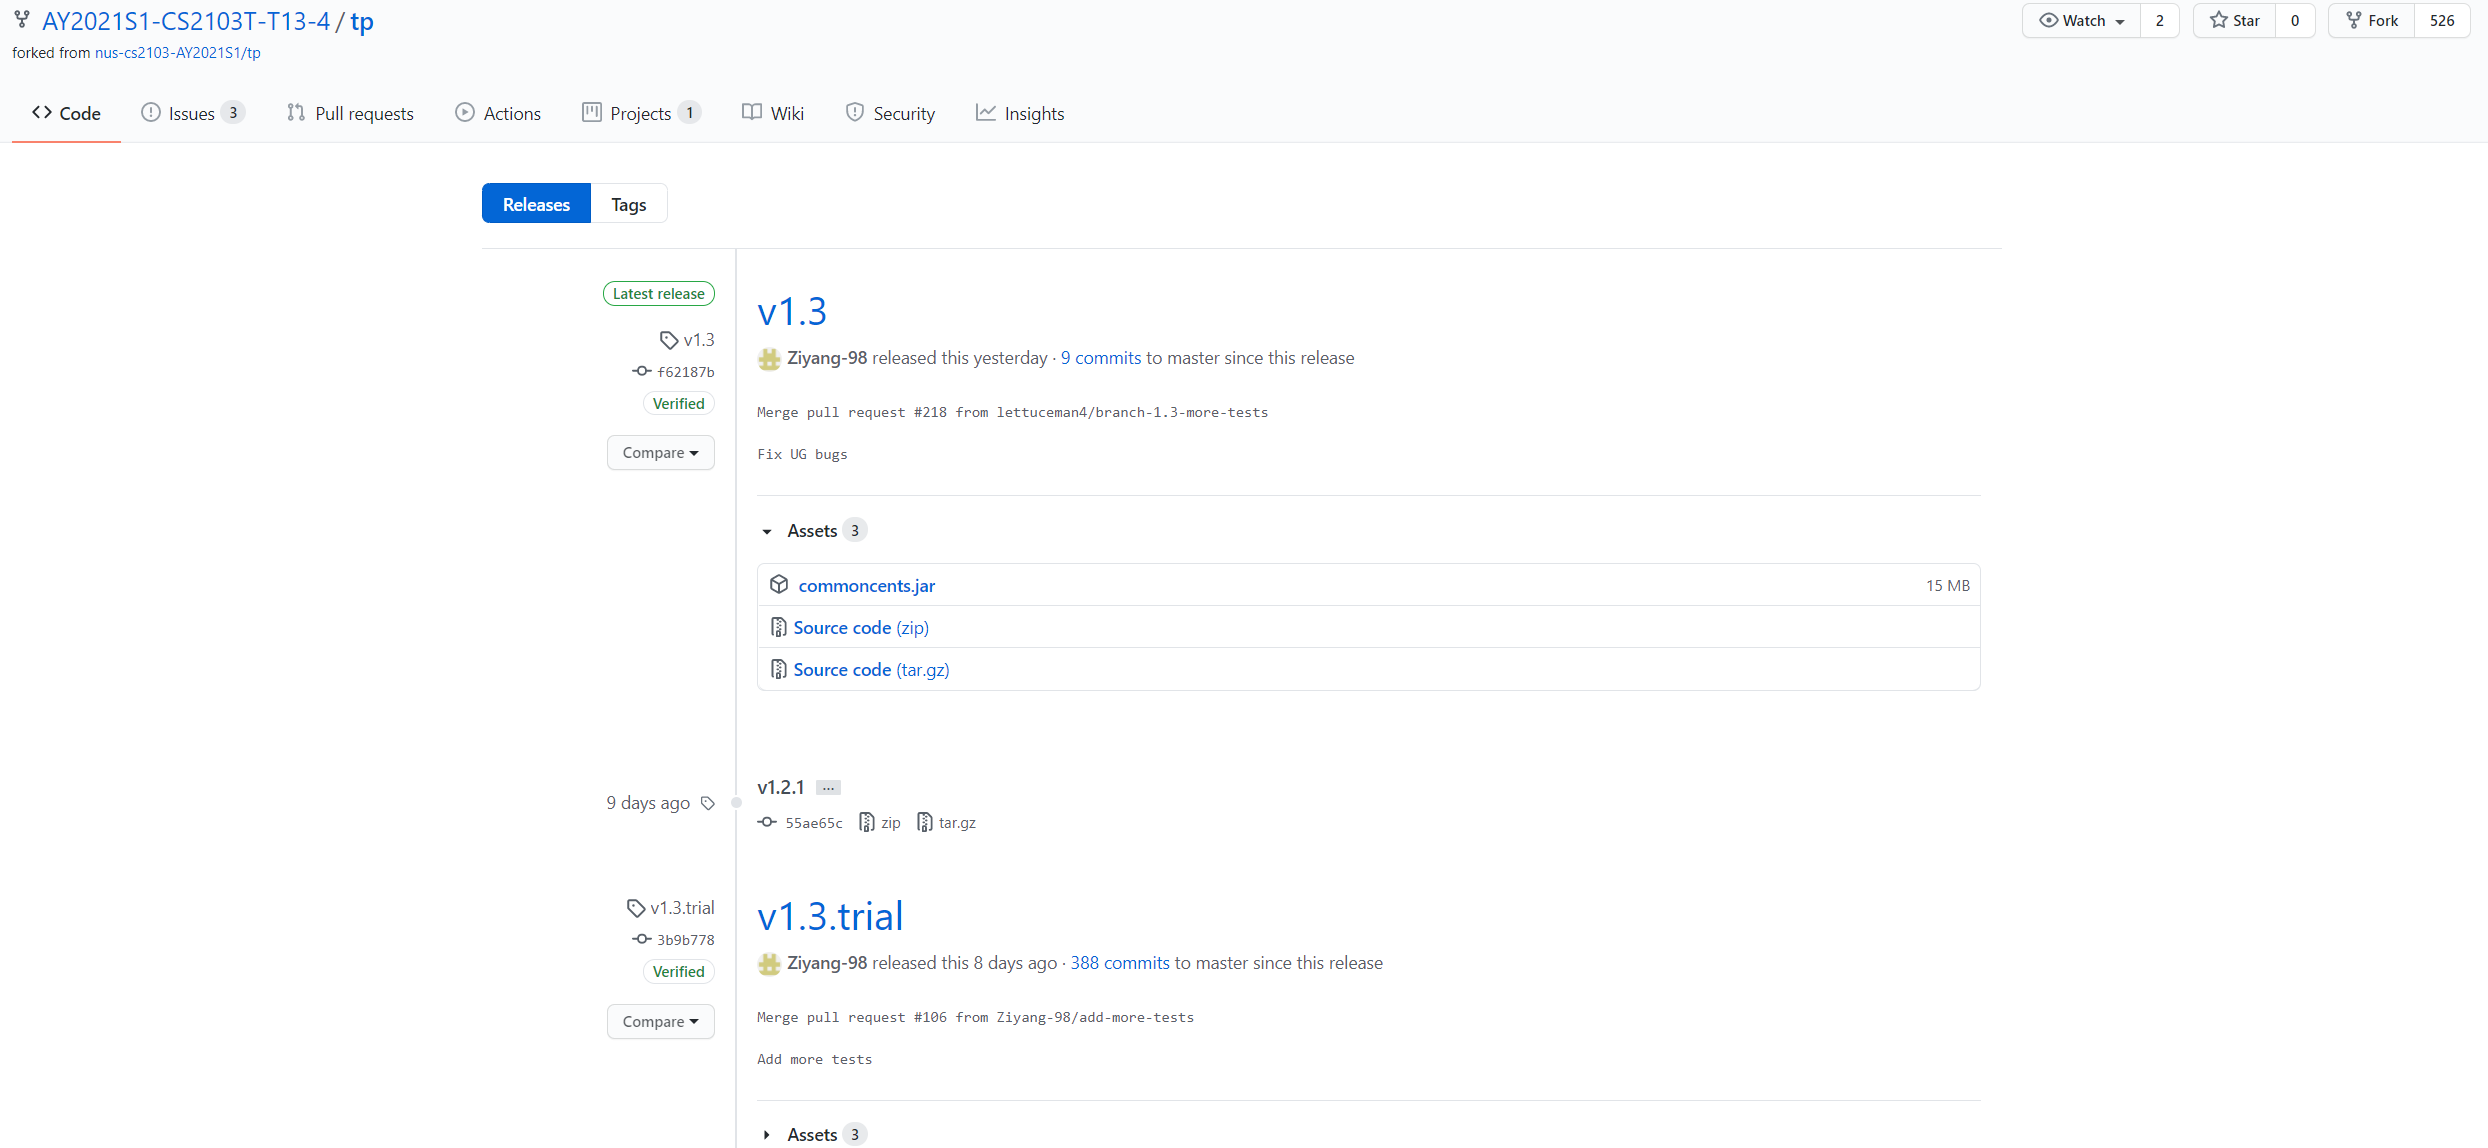Click the tar.gz file icon for v1.2.1
The height and width of the screenshot is (1148, 2488).
pos(925,822)
